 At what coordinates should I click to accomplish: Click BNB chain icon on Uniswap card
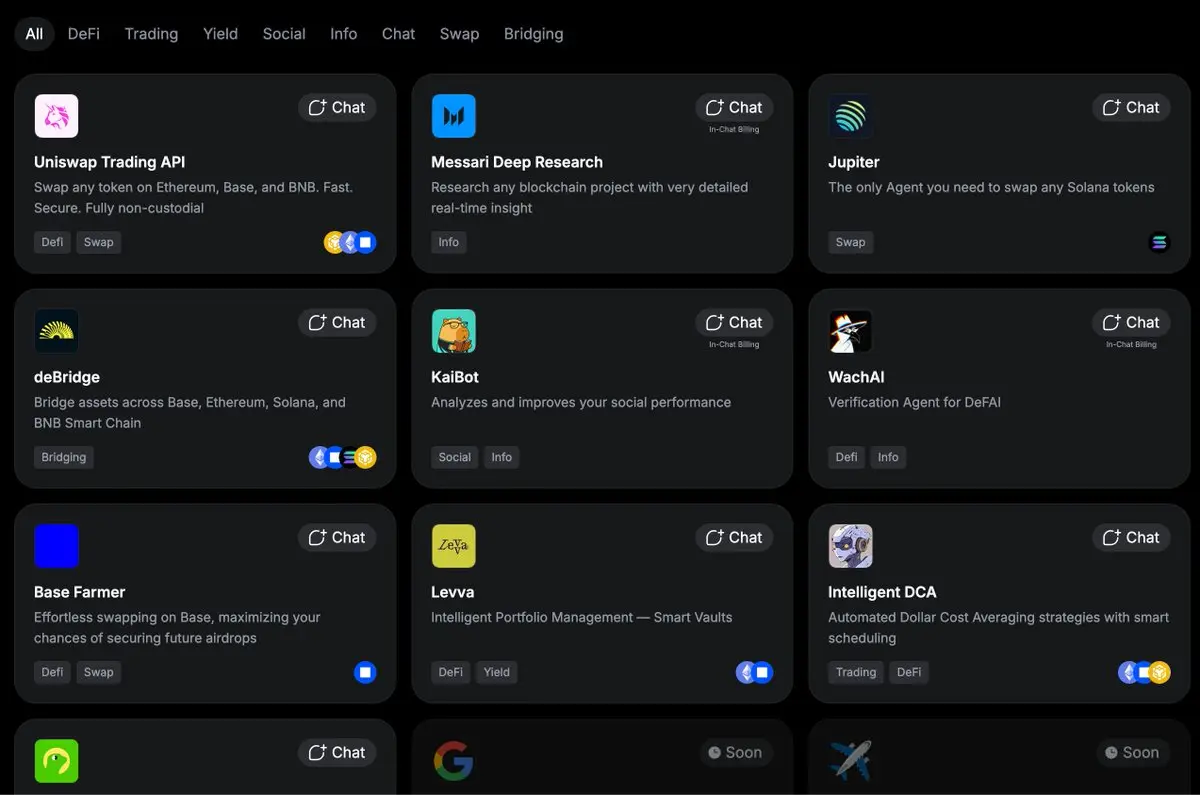pos(333,242)
